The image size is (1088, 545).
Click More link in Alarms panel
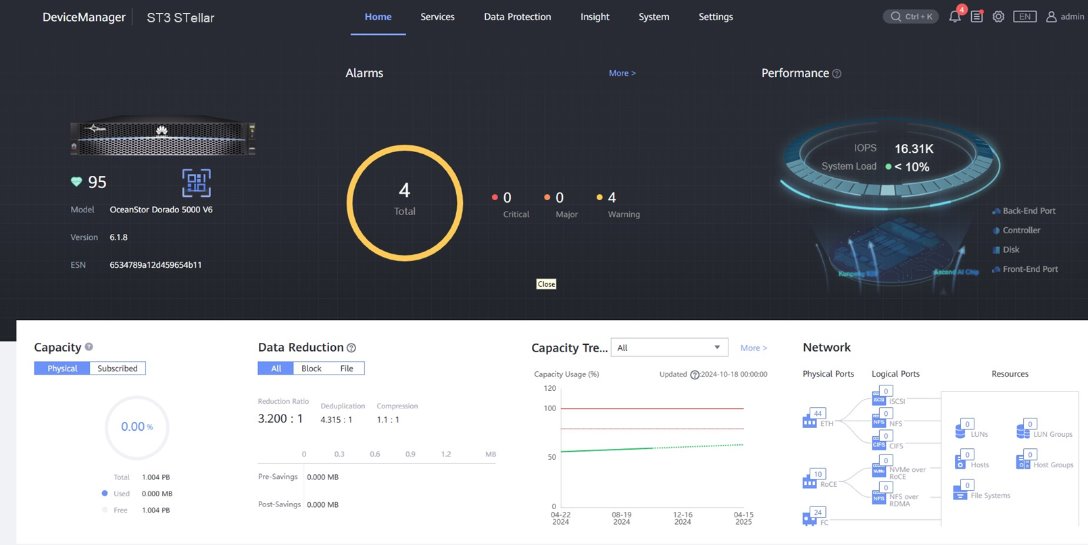[x=622, y=73]
